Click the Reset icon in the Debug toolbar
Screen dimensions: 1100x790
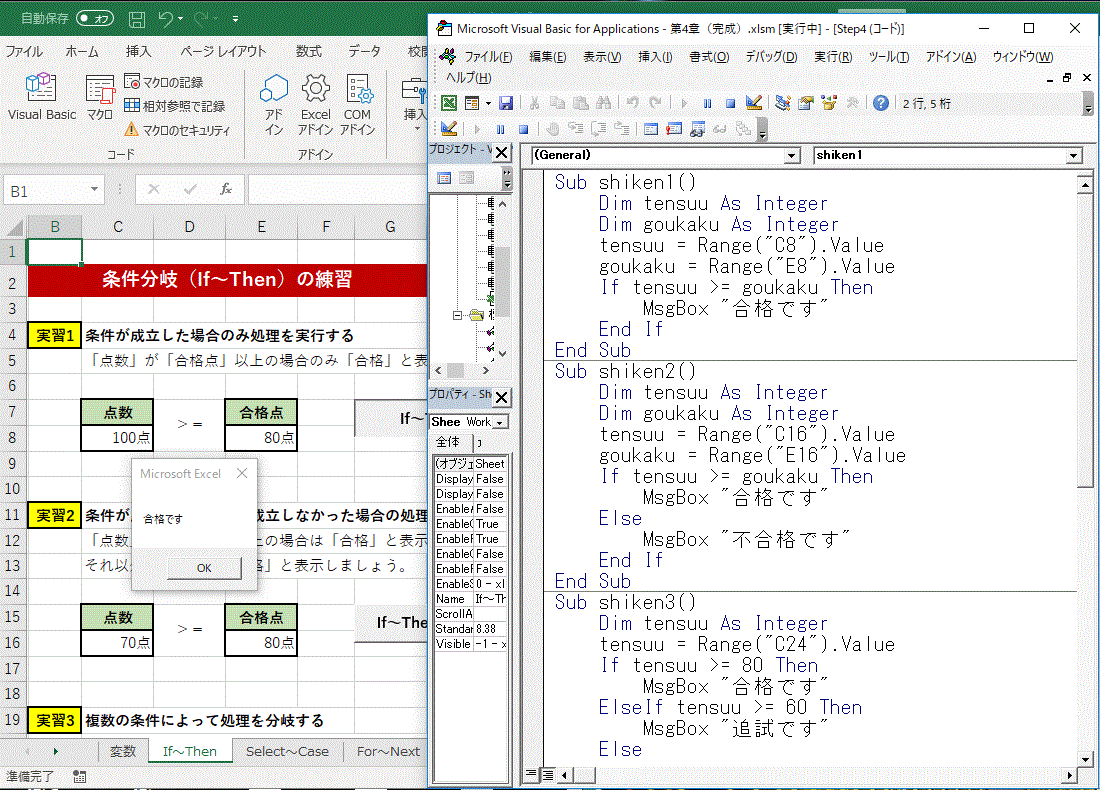point(523,129)
